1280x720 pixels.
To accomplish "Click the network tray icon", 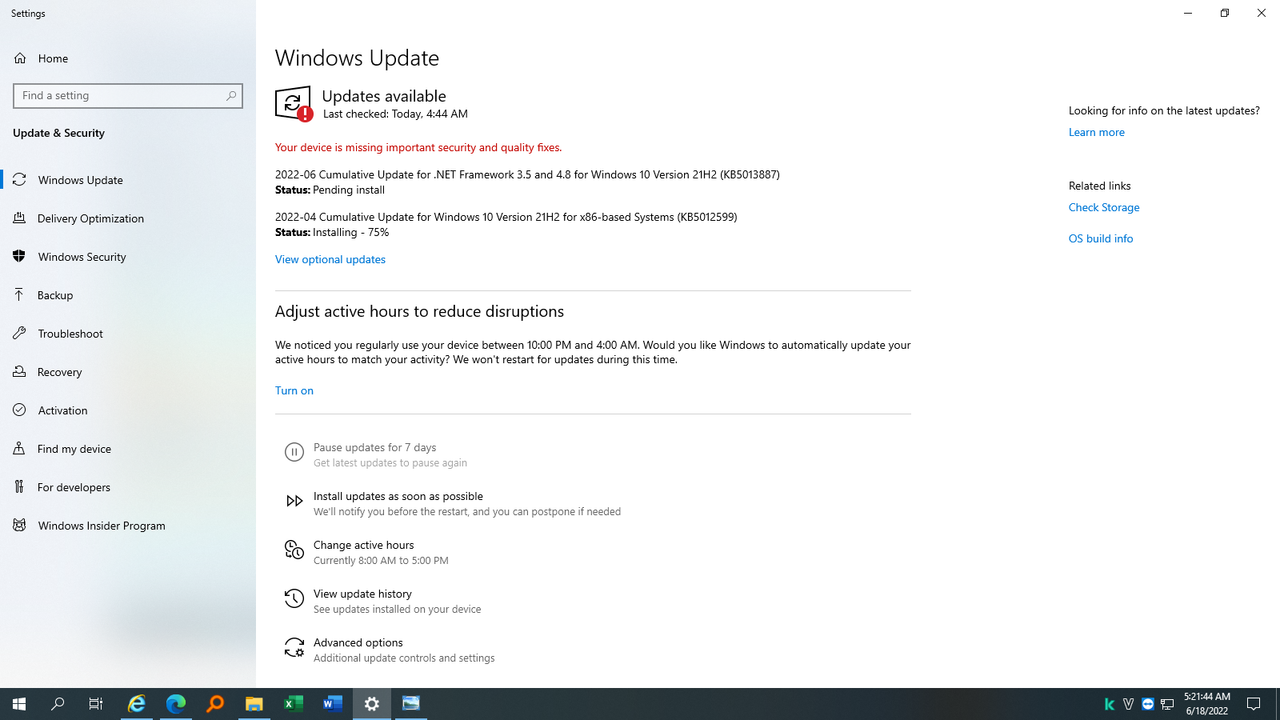I will point(1167,704).
